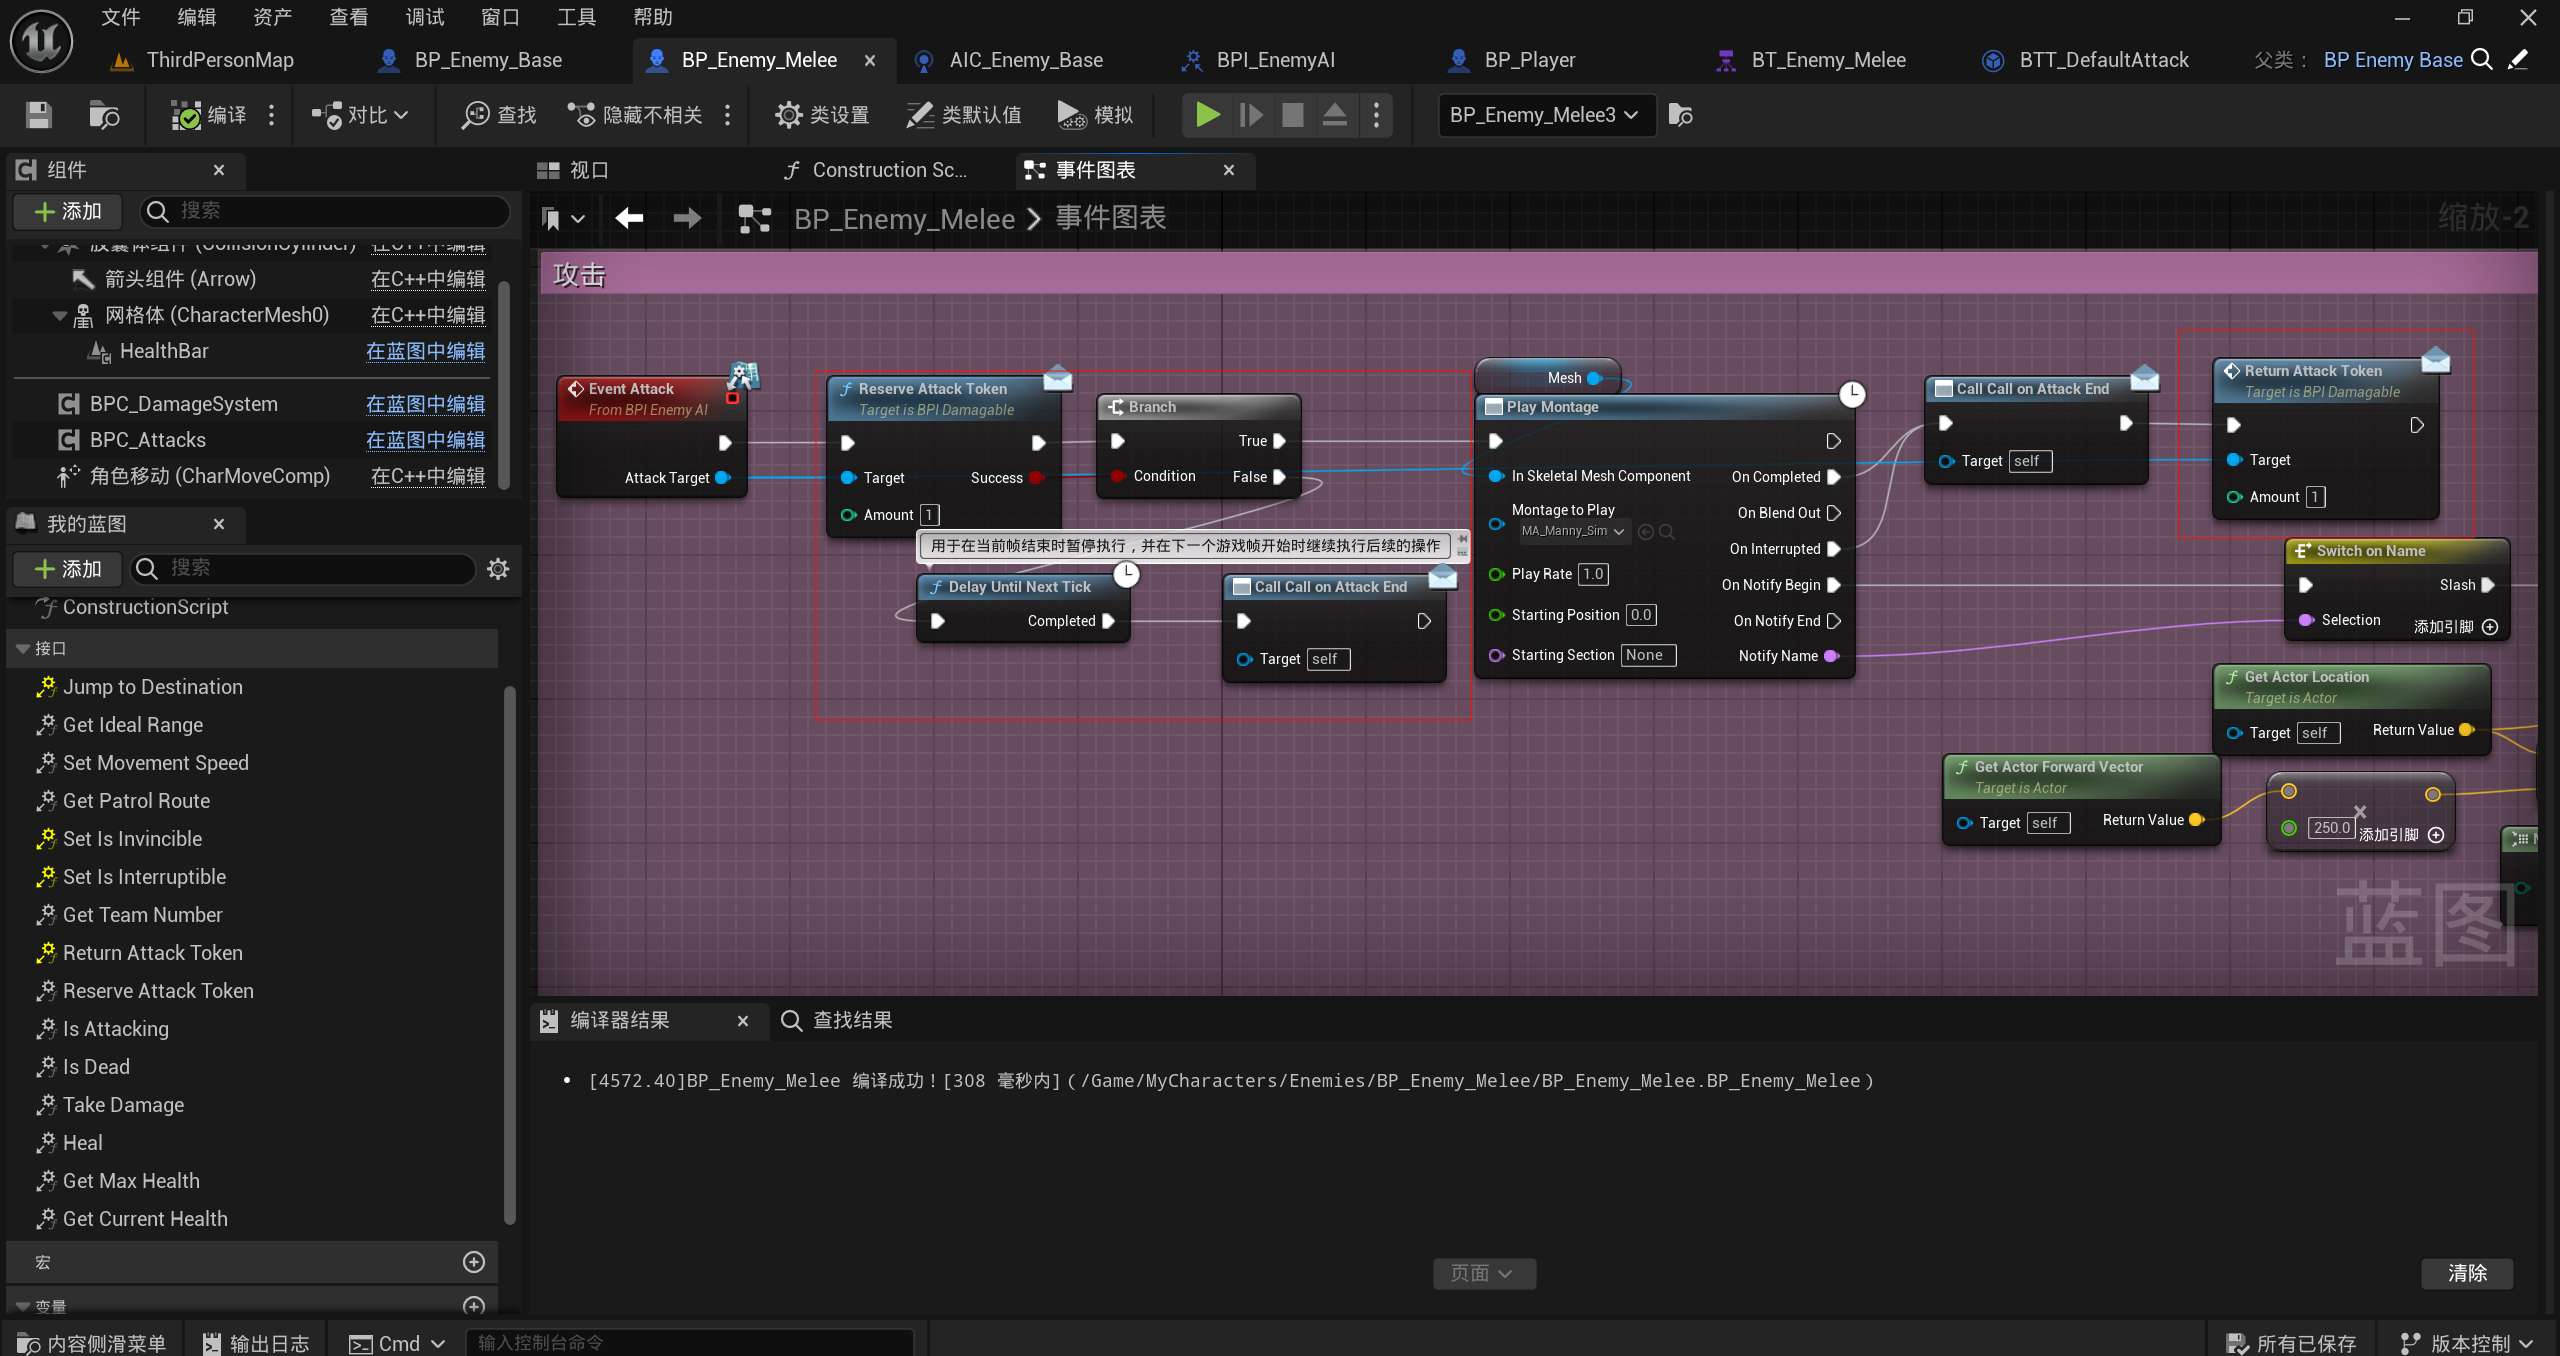Screen dimensions: 2560x1356
Task: Click HealthBar 在蓝图中编辑 link
Action: click(x=425, y=351)
